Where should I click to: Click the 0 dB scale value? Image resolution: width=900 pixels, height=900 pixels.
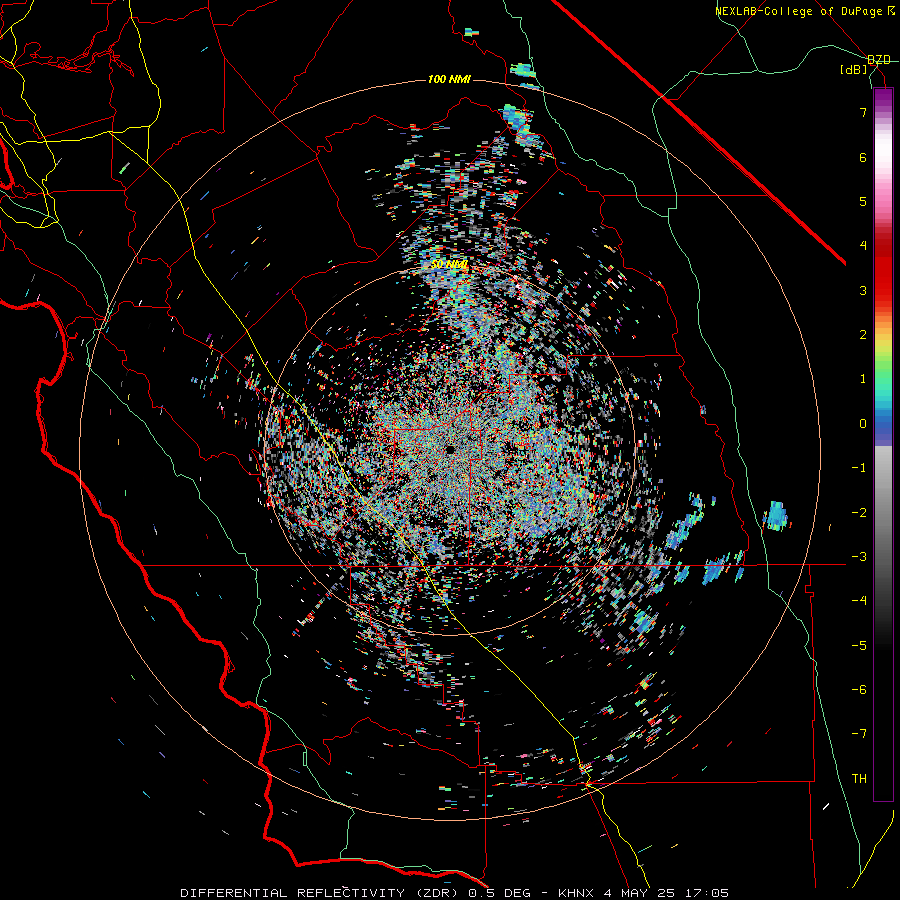pyautogui.click(x=863, y=424)
